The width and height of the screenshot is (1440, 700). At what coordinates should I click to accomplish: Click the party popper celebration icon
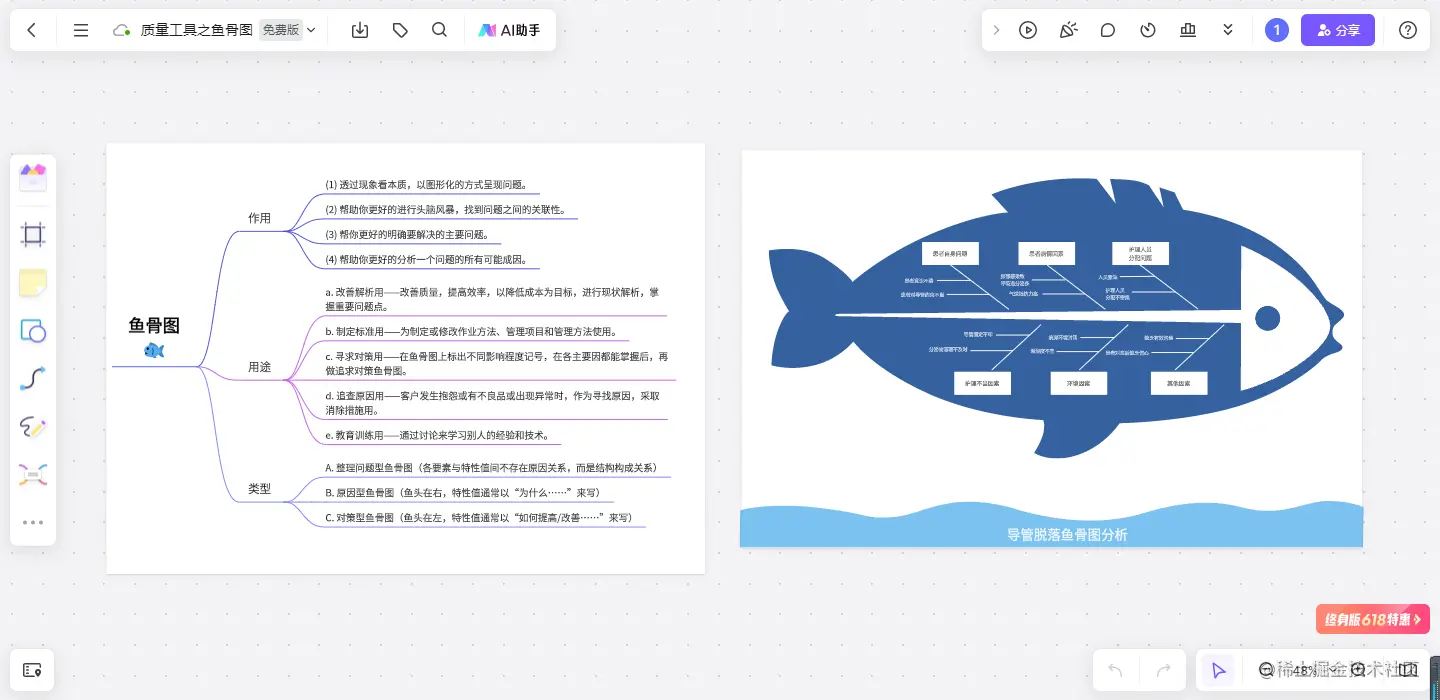1068,30
